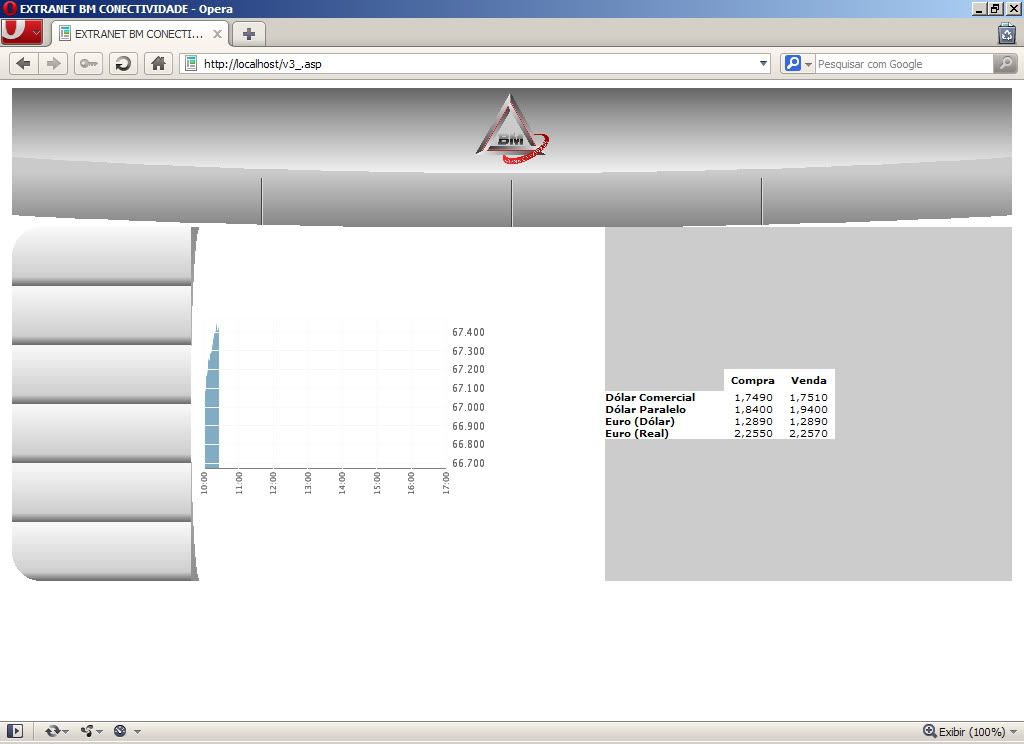
Task: Go to the Home page
Action: point(158,64)
